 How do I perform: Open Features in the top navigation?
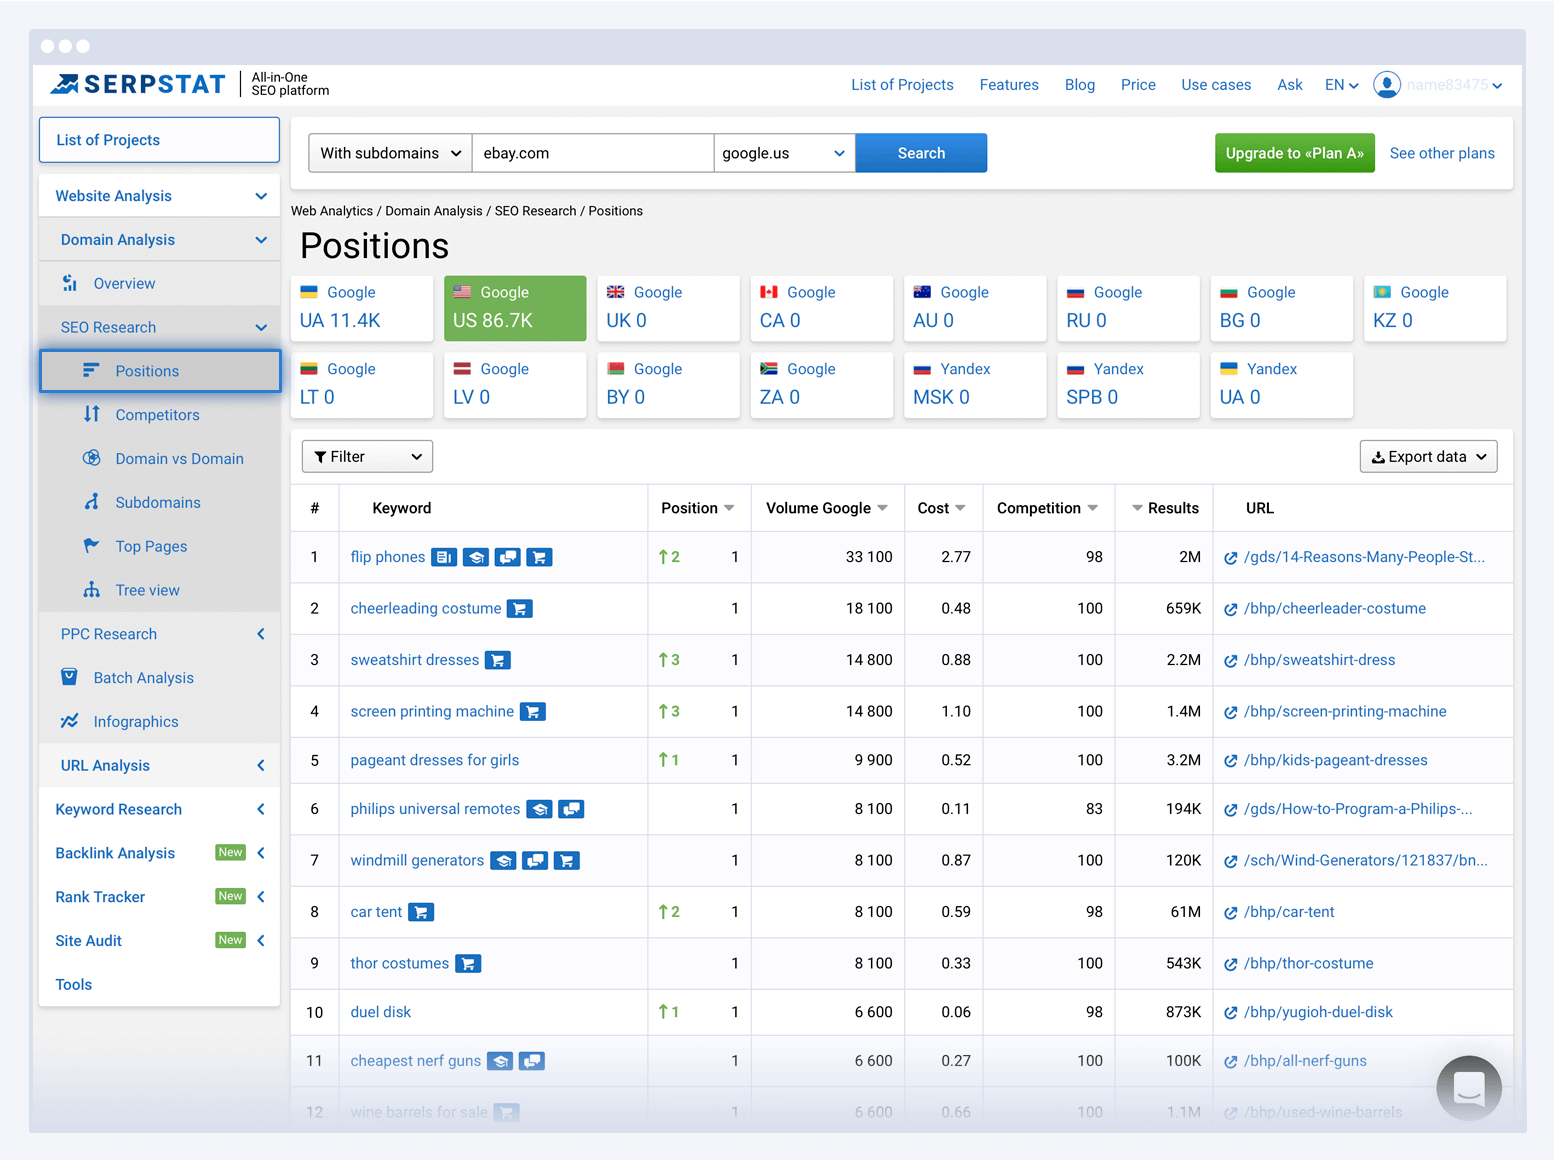[1009, 85]
